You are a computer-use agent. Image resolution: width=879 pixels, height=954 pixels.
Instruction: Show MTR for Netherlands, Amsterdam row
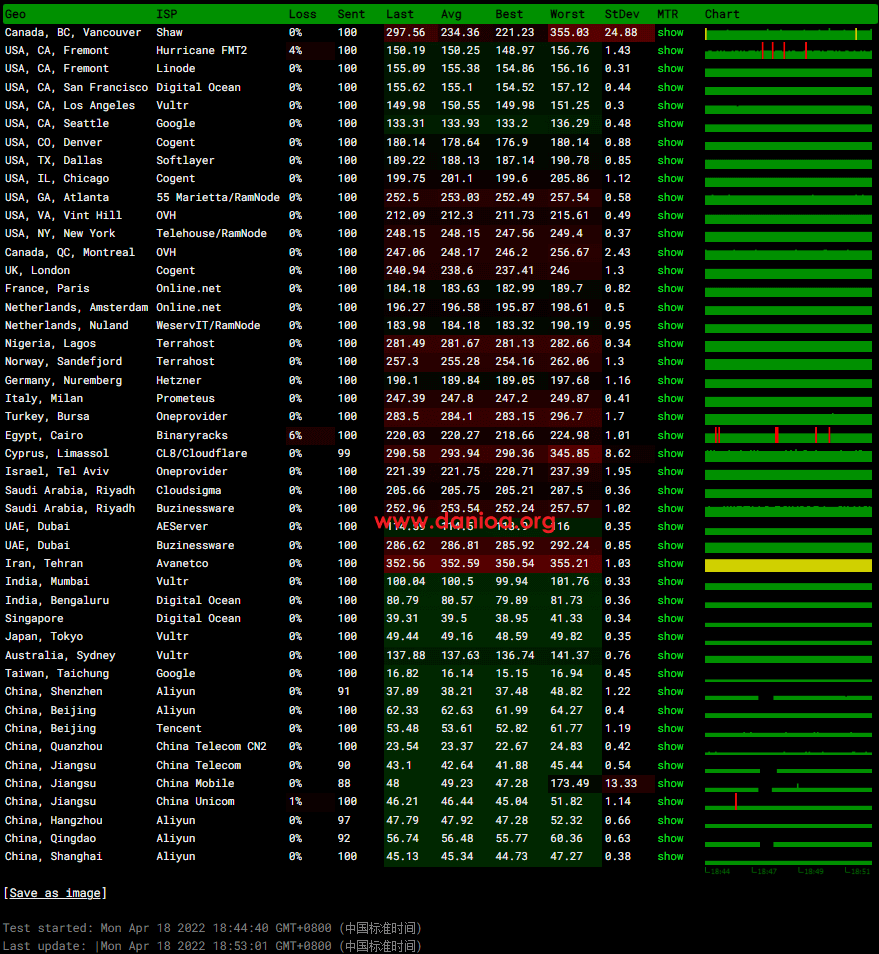[x=670, y=307]
